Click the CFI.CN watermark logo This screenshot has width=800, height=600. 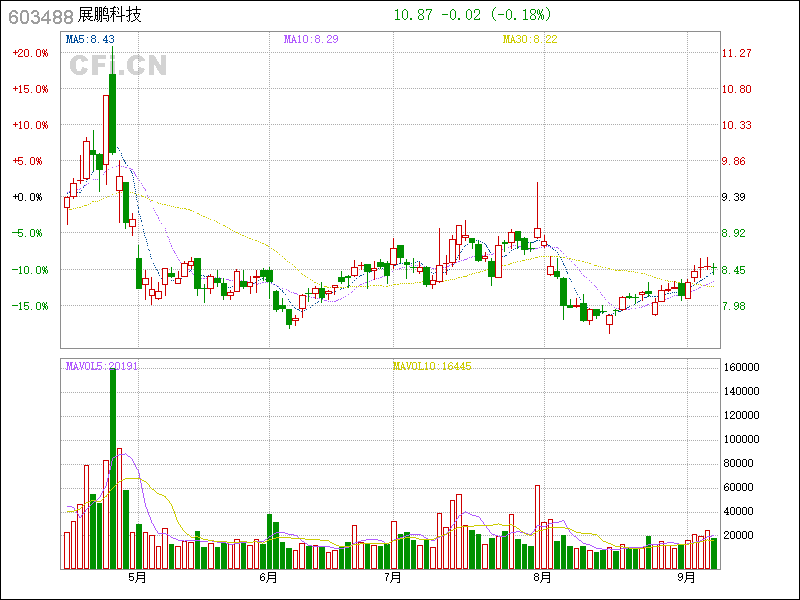click(x=118, y=66)
